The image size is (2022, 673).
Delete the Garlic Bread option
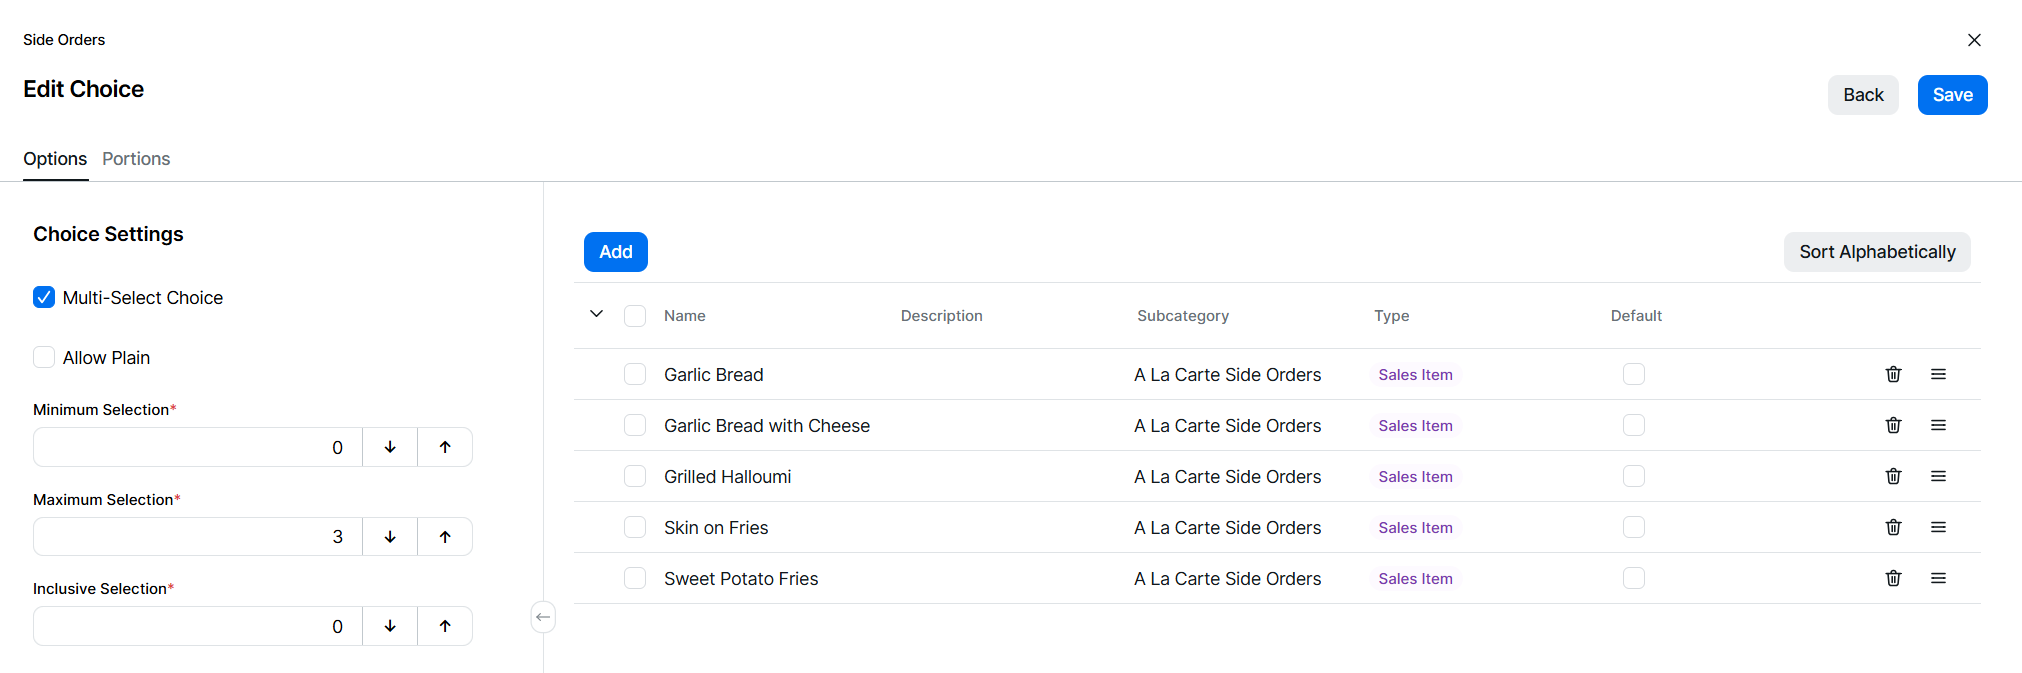pos(1893,374)
